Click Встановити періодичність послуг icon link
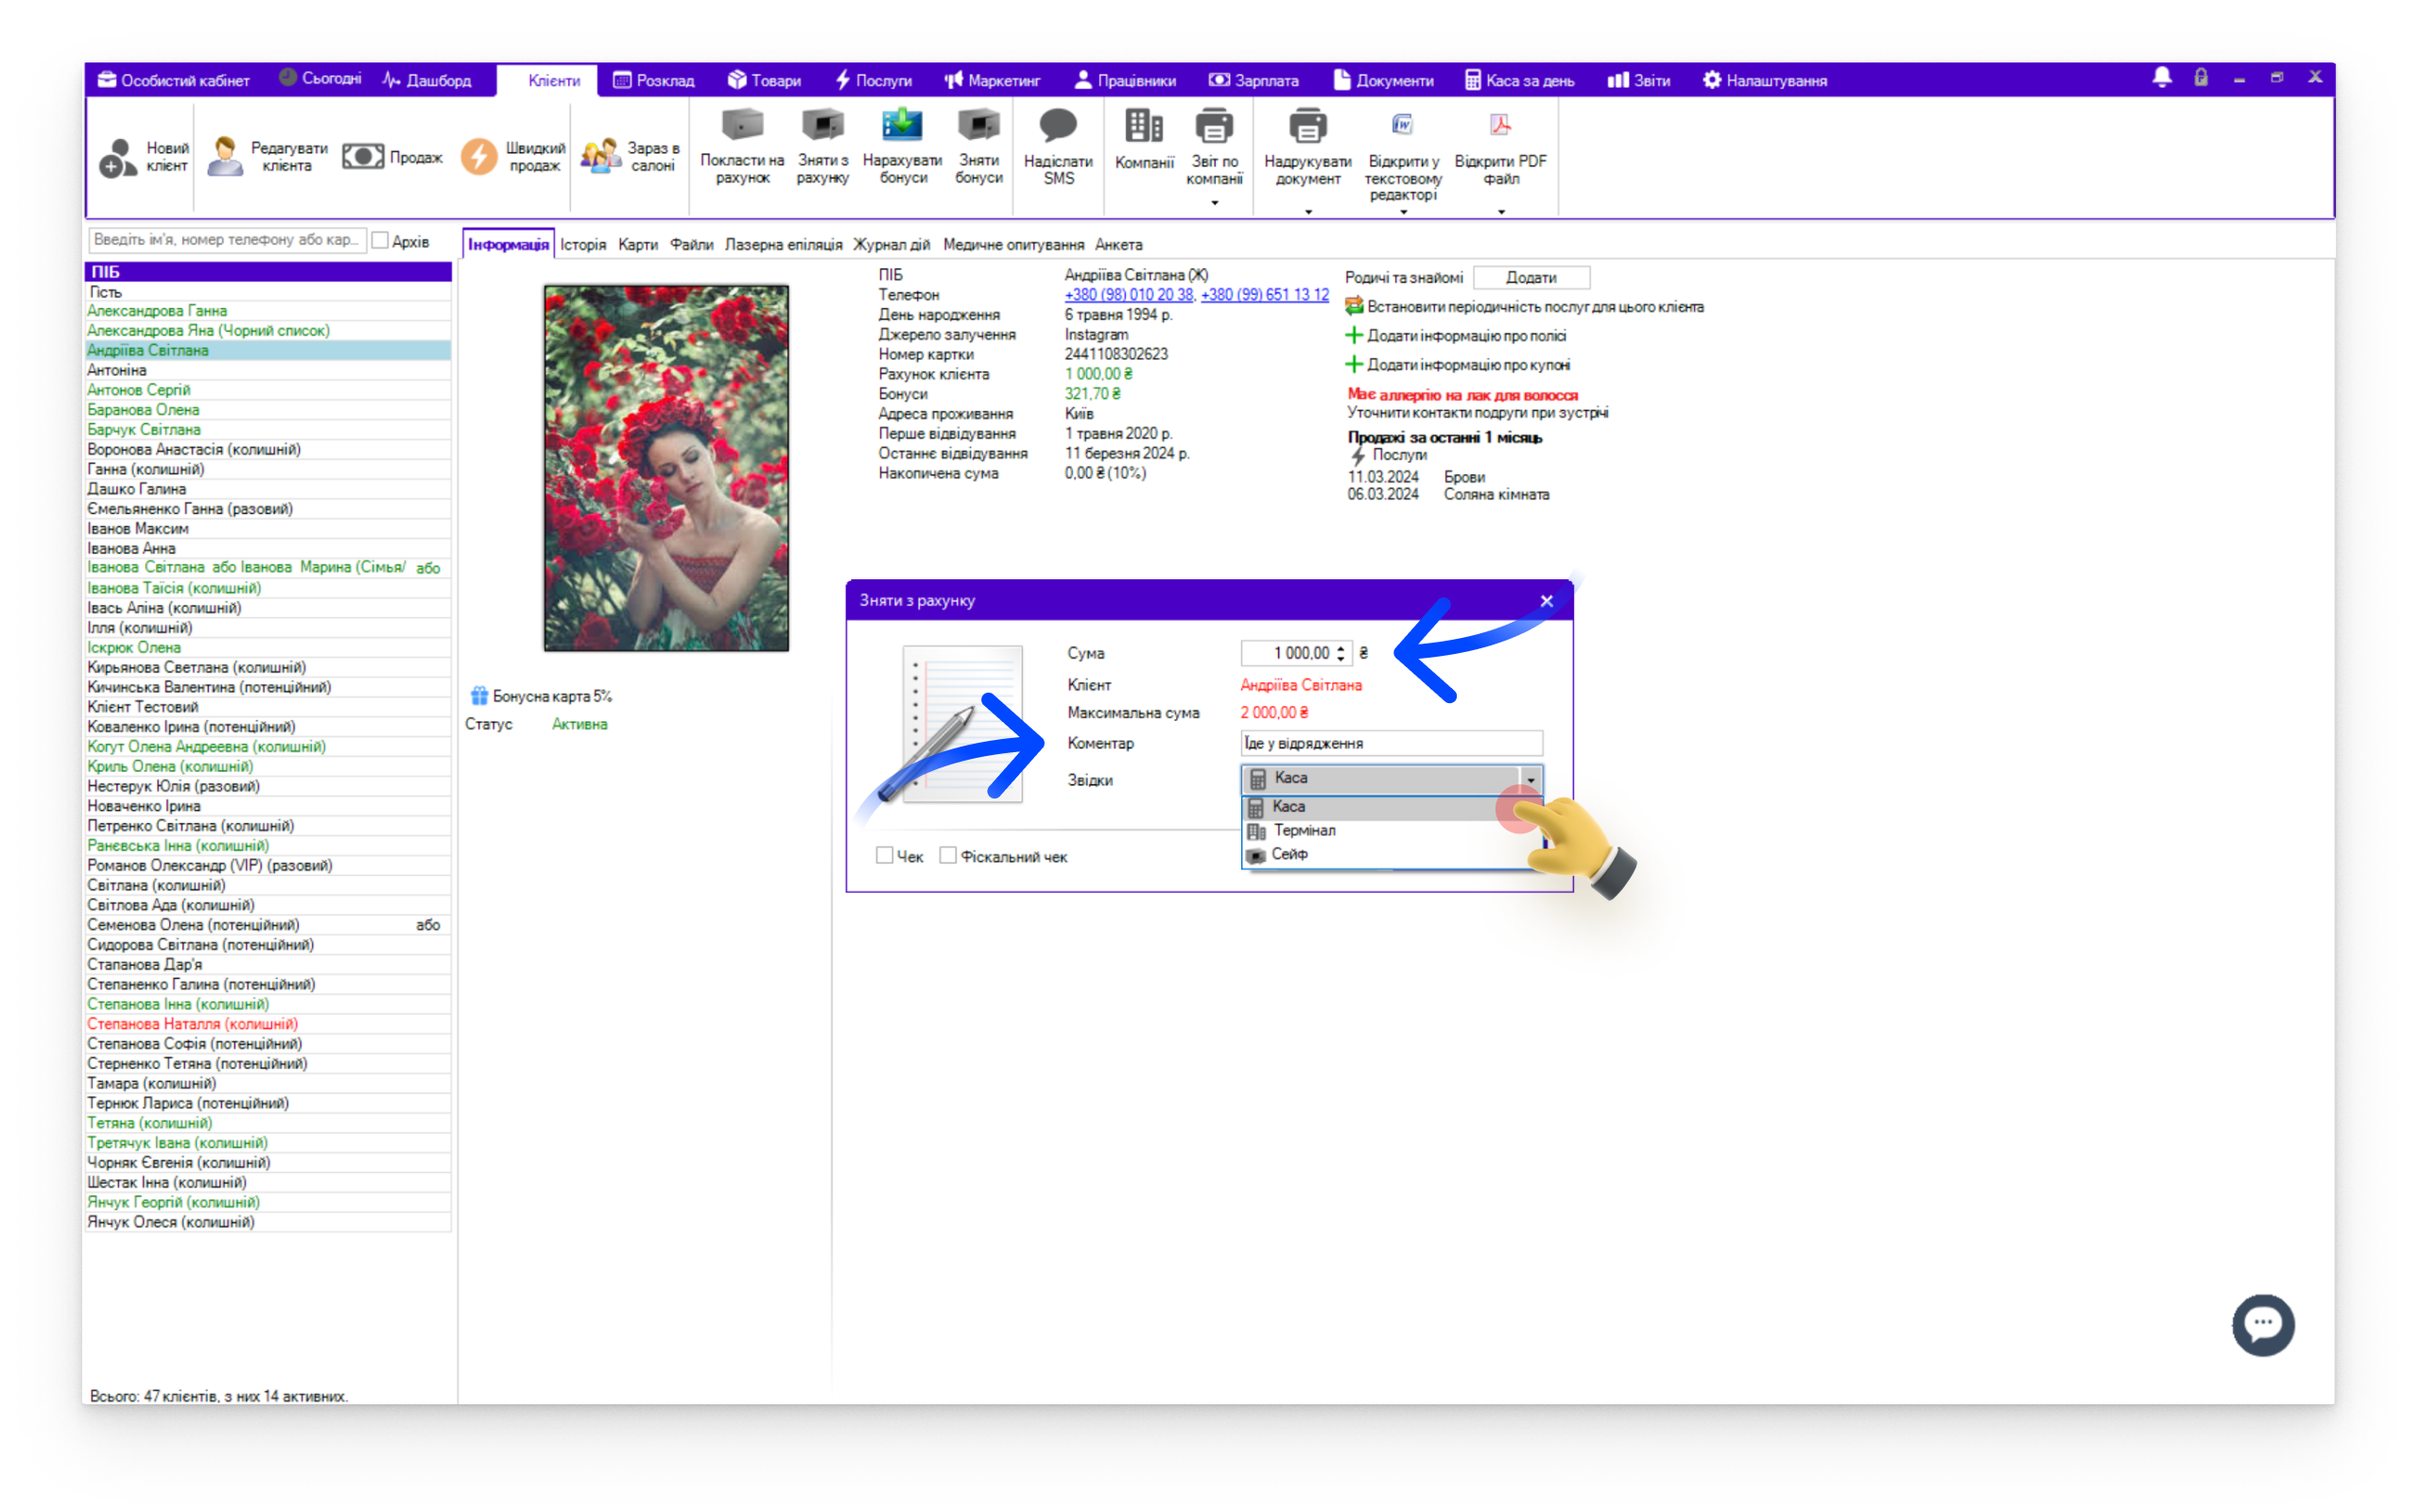 [x=1354, y=306]
